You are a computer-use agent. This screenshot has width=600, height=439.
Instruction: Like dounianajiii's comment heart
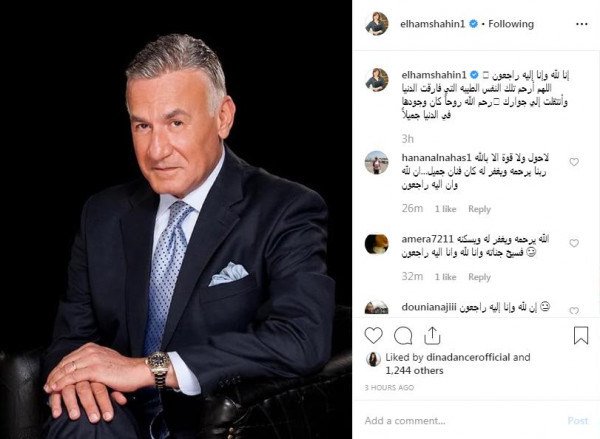click(x=574, y=310)
